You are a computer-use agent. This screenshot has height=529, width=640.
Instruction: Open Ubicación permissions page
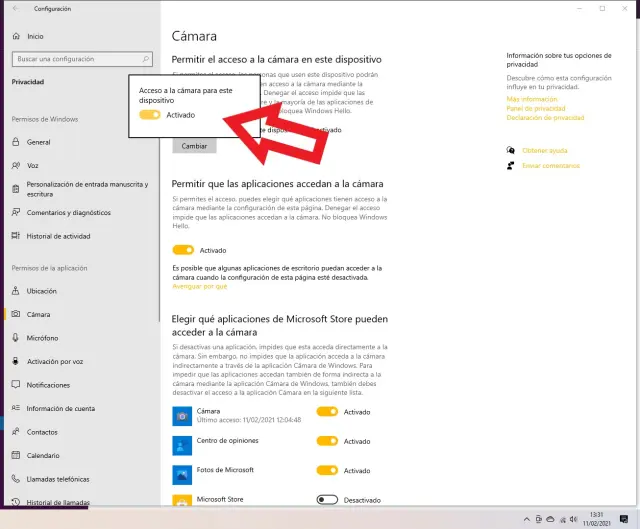click(41, 291)
